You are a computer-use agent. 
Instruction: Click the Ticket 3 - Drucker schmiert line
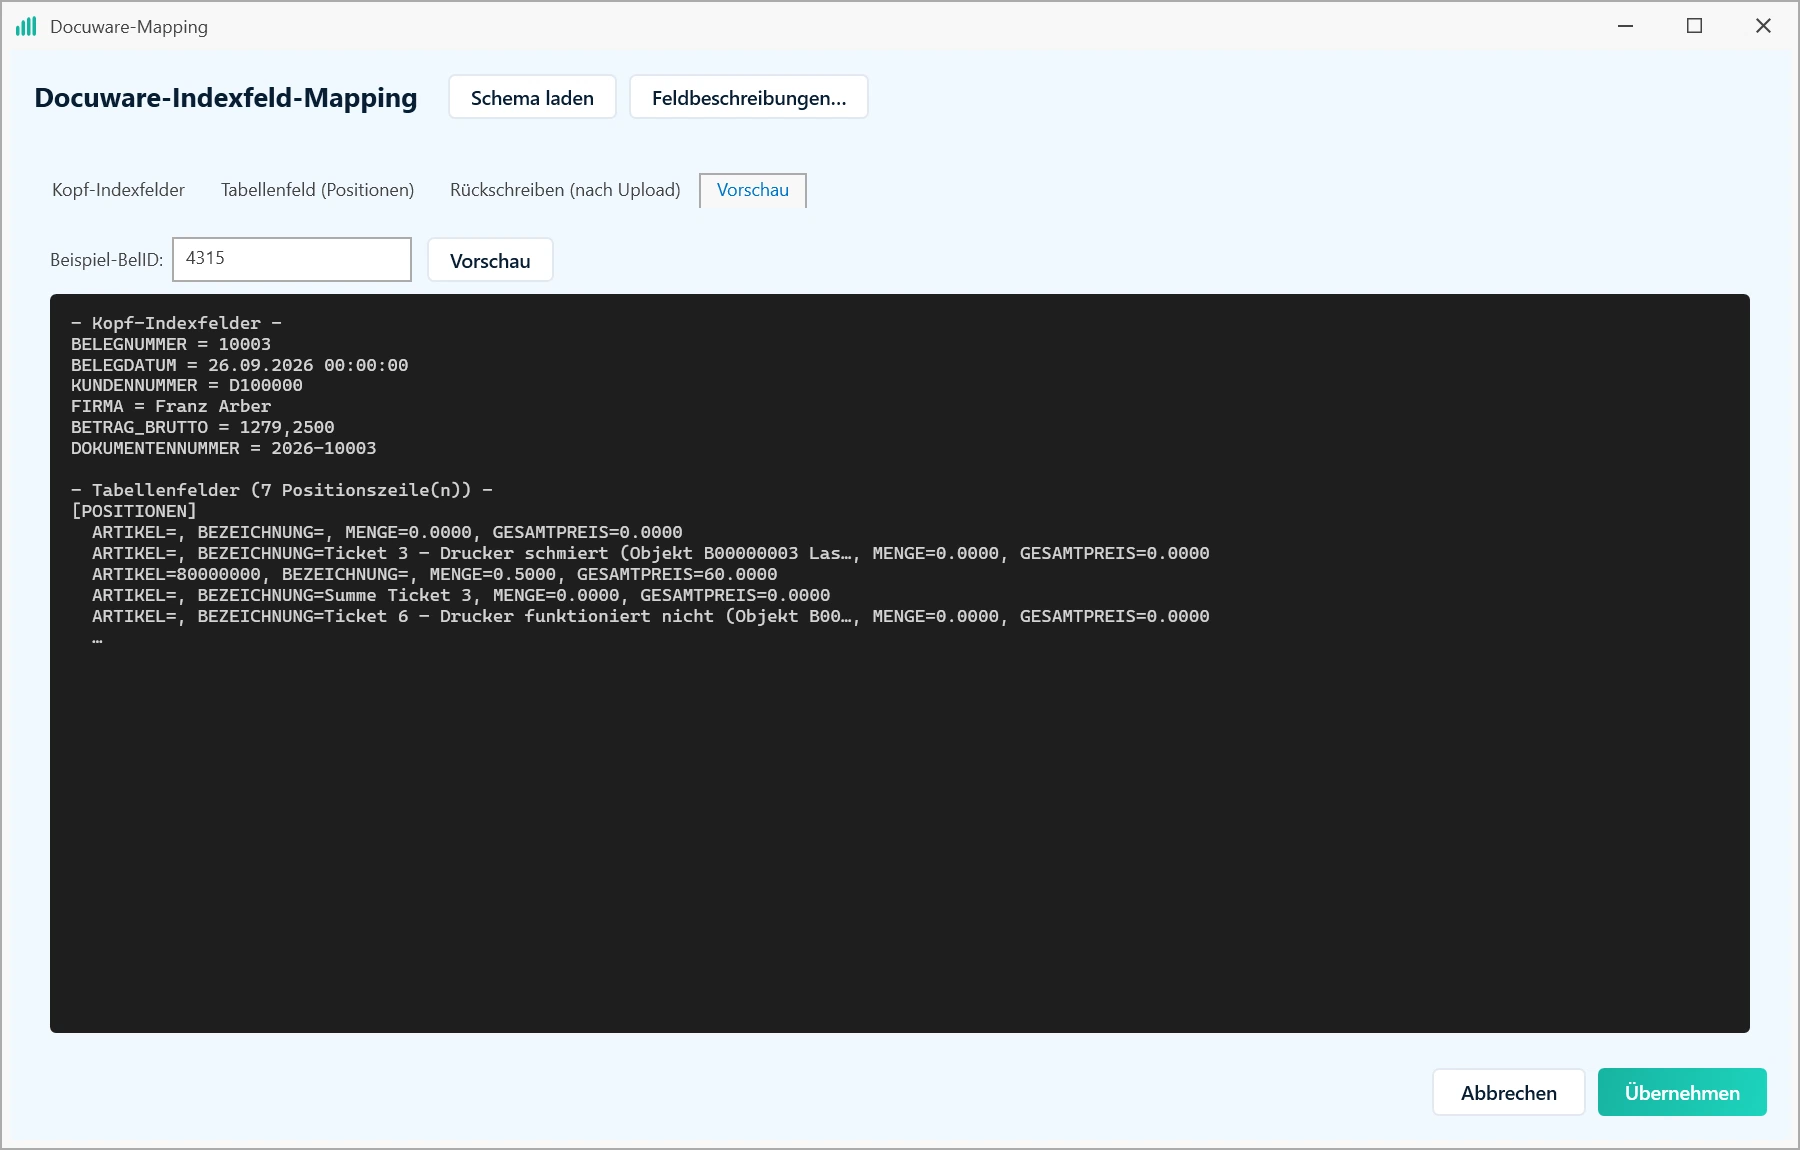651,553
